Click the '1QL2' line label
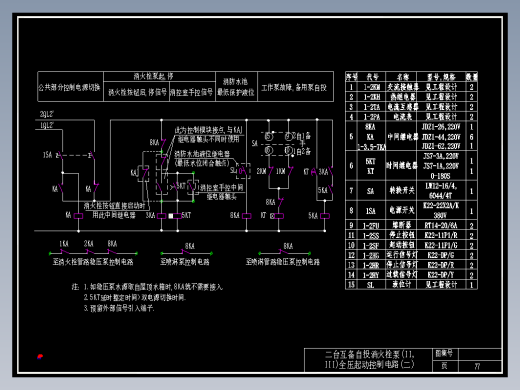 (47, 125)
